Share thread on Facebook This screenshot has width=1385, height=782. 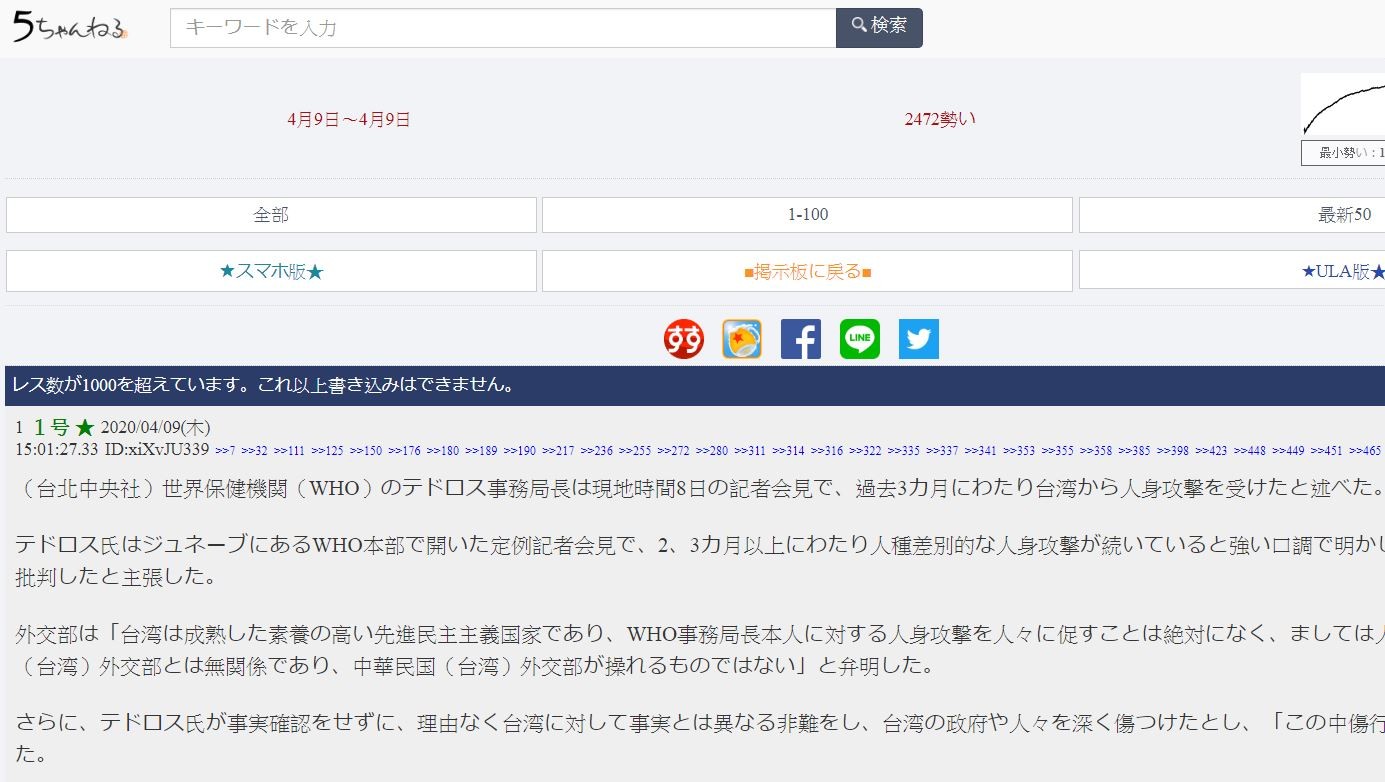[x=801, y=339]
